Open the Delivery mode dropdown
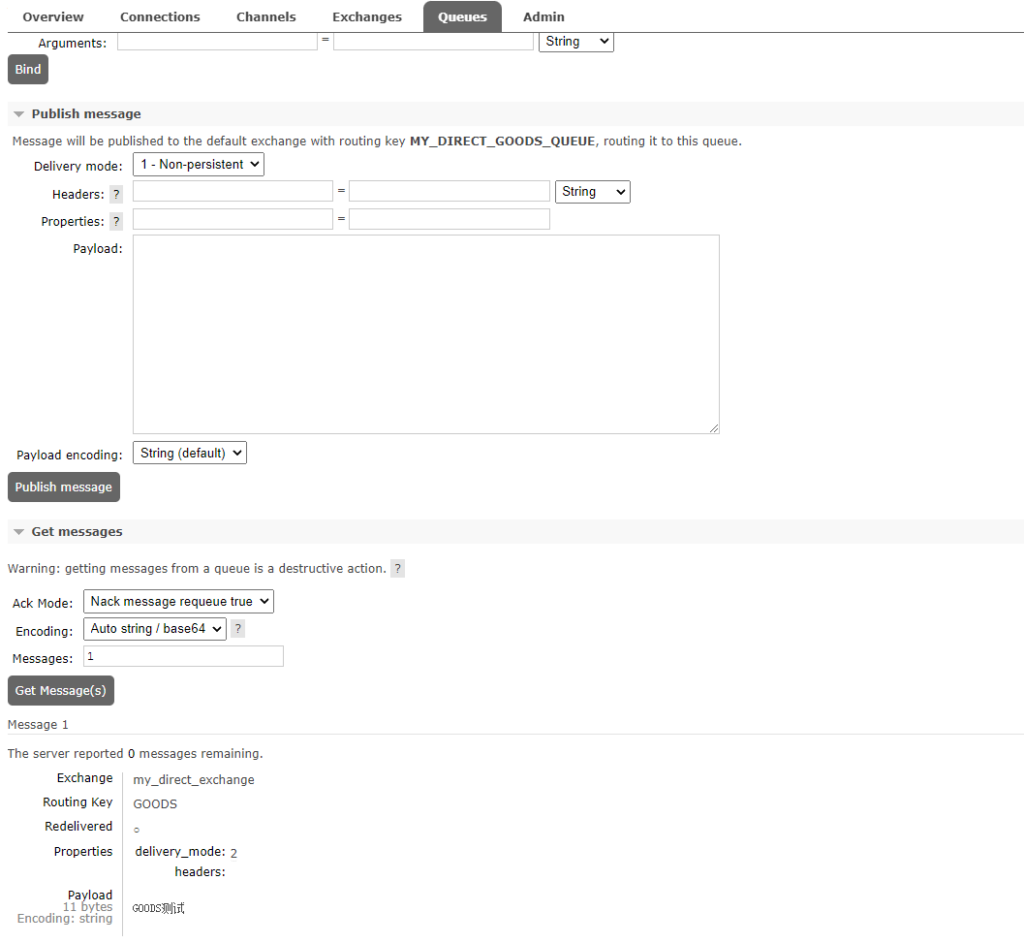This screenshot has height=943, width=1024. (199, 165)
